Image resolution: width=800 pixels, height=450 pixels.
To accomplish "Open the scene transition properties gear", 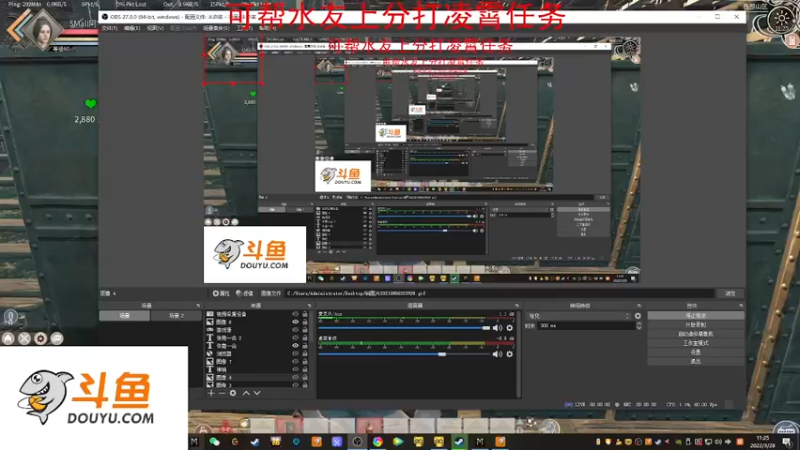I will tap(638, 316).
